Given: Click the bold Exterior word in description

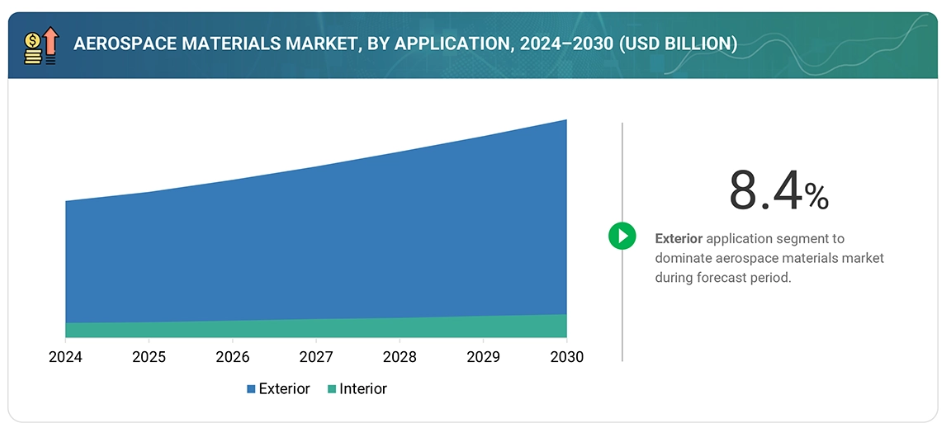Looking at the screenshot, I should point(678,239).
